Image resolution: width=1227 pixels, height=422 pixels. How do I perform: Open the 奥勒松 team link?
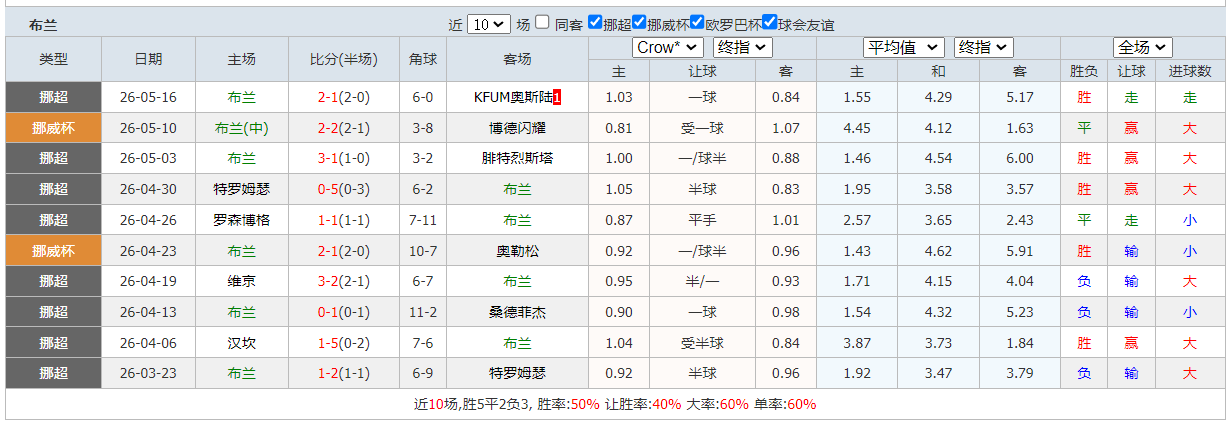[517, 251]
